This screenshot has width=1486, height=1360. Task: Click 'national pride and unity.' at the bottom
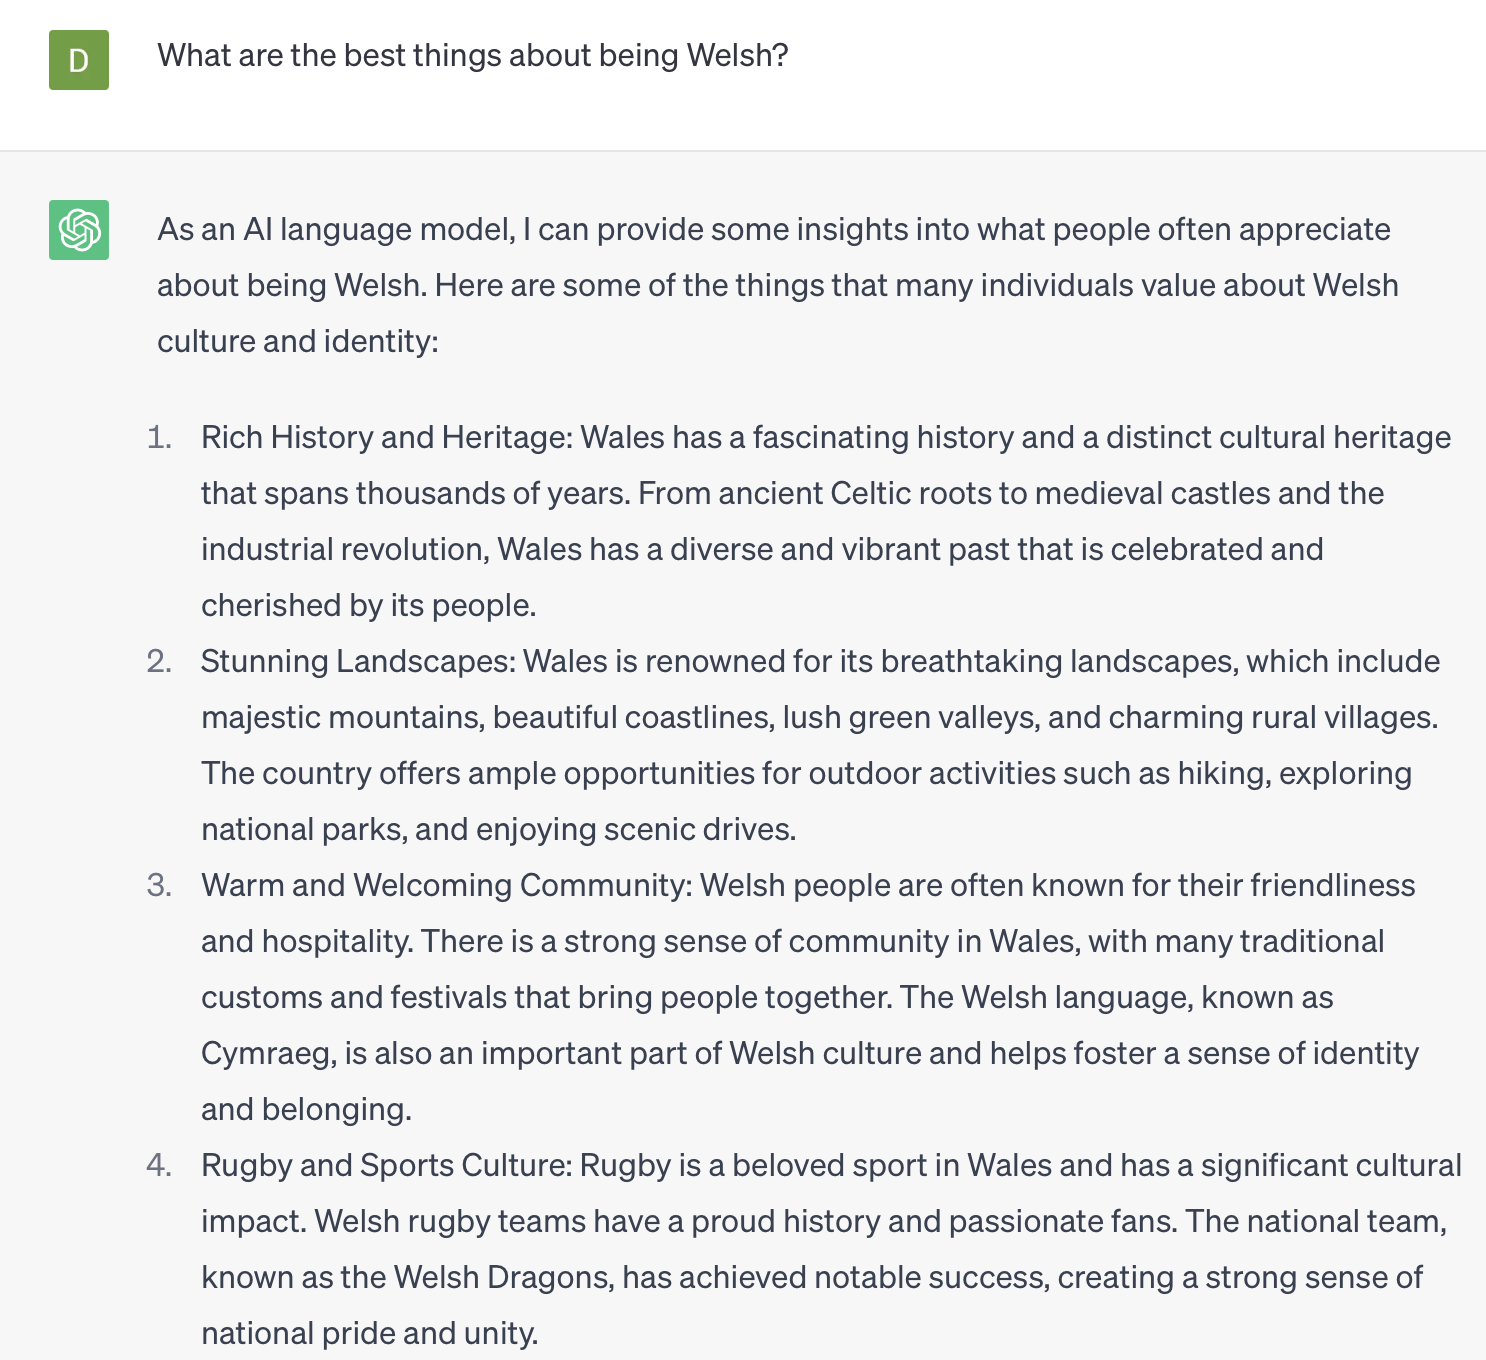[370, 1333]
